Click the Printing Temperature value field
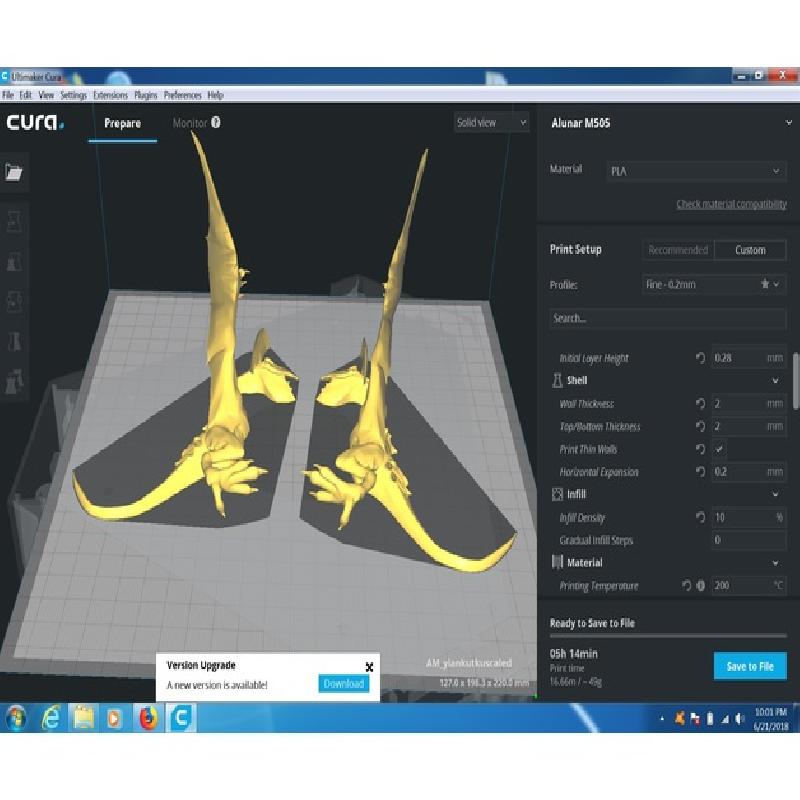This screenshot has width=800, height=800. pos(748,585)
